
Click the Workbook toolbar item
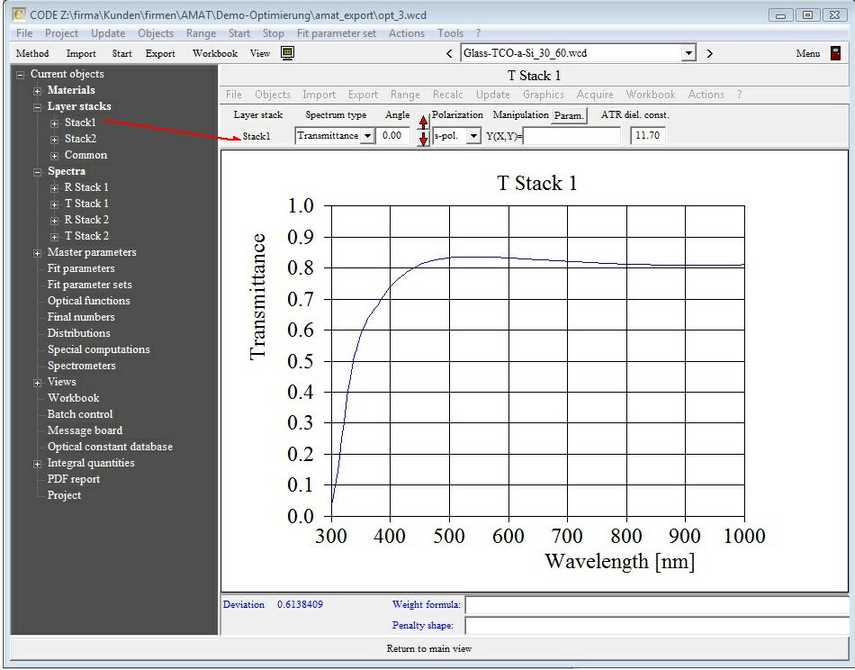(215, 53)
